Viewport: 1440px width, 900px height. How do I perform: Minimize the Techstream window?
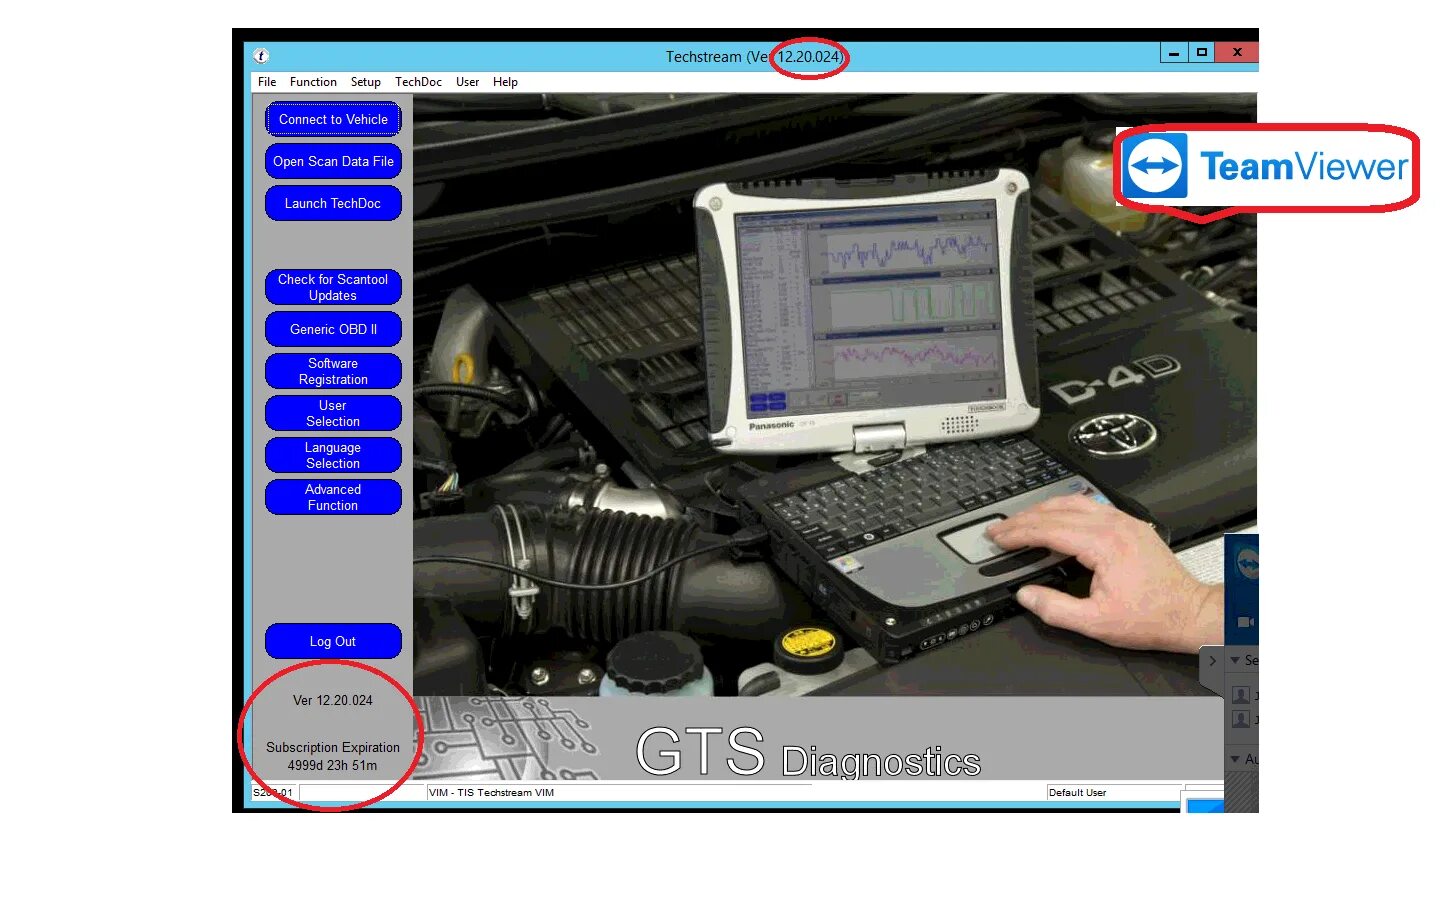(1174, 52)
